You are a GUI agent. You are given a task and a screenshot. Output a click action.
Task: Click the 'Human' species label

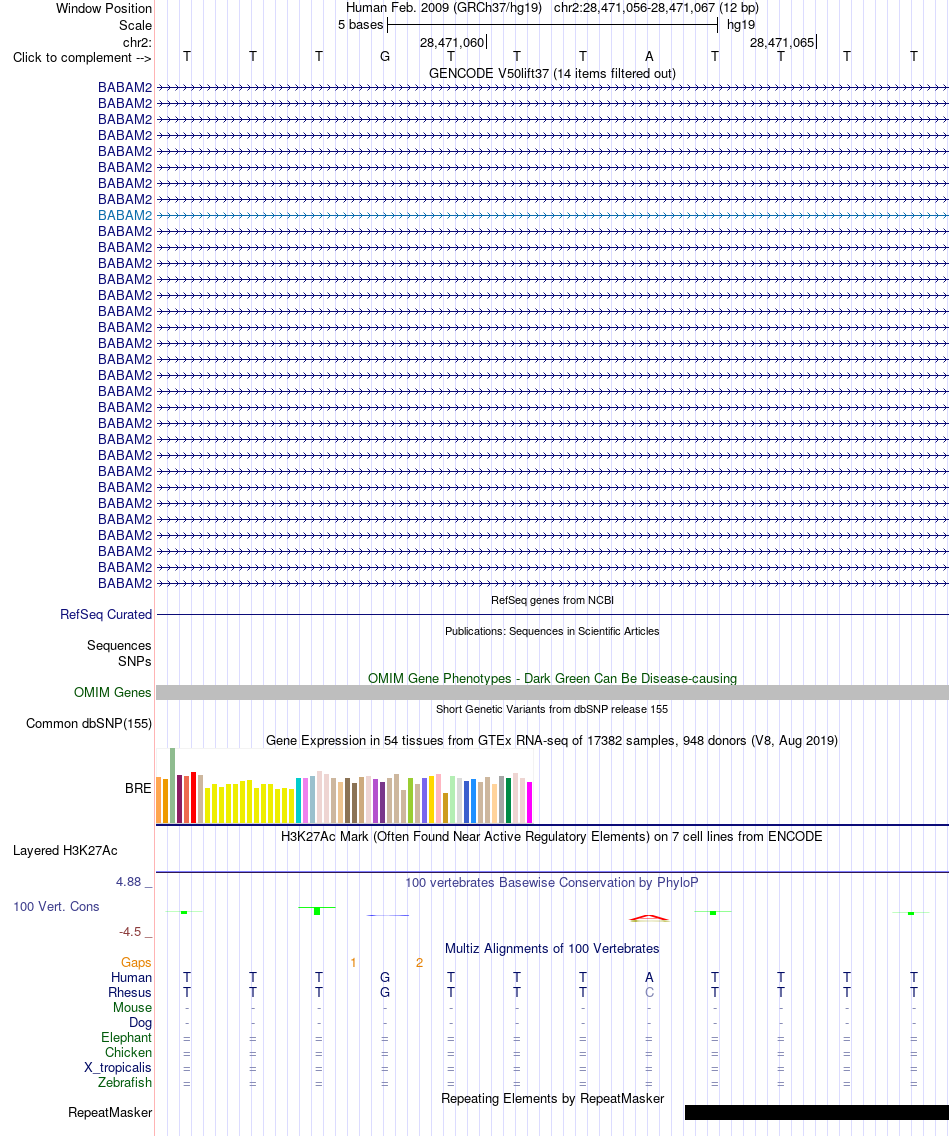pyautogui.click(x=131, y=978)
